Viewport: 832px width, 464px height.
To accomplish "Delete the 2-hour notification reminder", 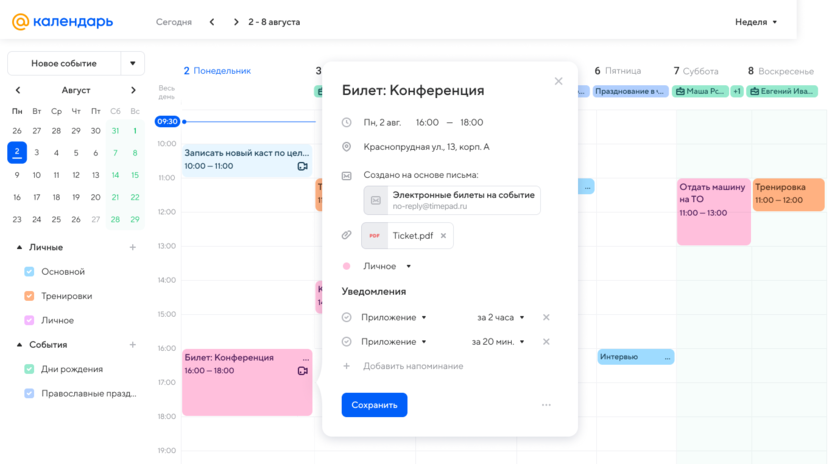I will [546, 317].
